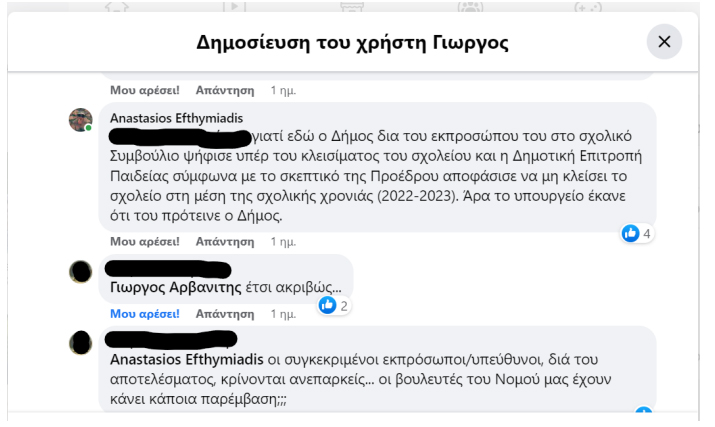The height and width of the screenshot is (427, 715).
Task: Click the redacted author name above 'έτσι ακριβώς'
Action: pyautogui.click(x=169, y=270)
